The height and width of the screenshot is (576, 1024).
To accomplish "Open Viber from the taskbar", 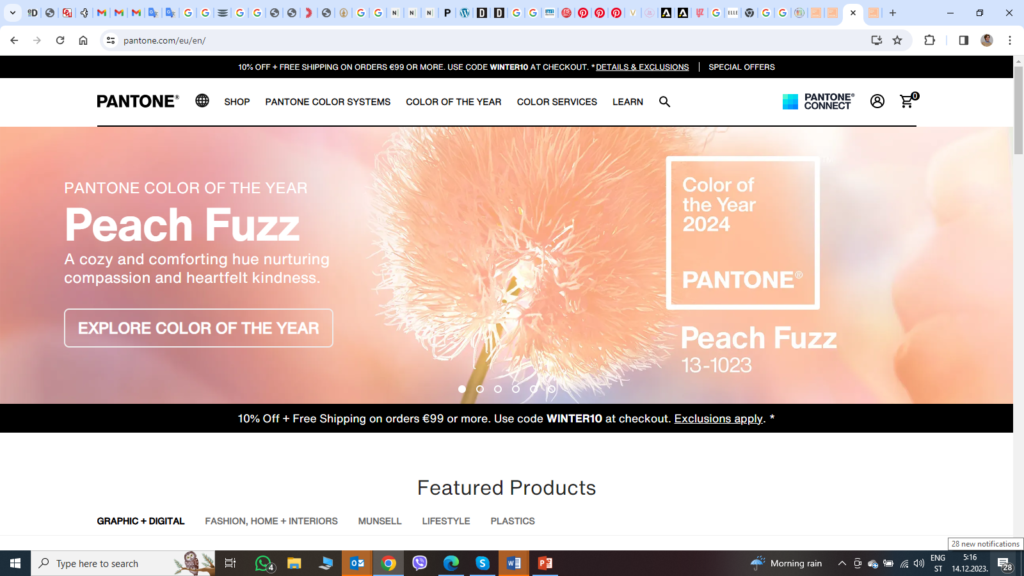I will point(420,563).
